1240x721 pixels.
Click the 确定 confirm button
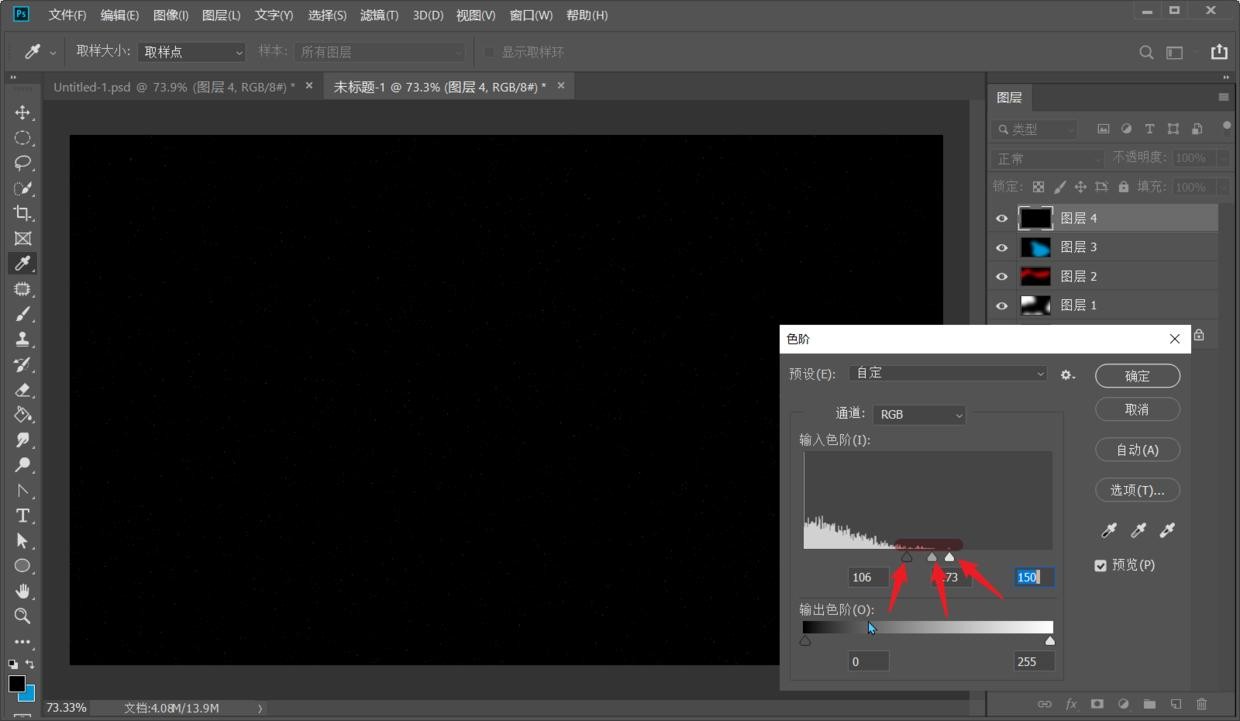(1137, 376)
